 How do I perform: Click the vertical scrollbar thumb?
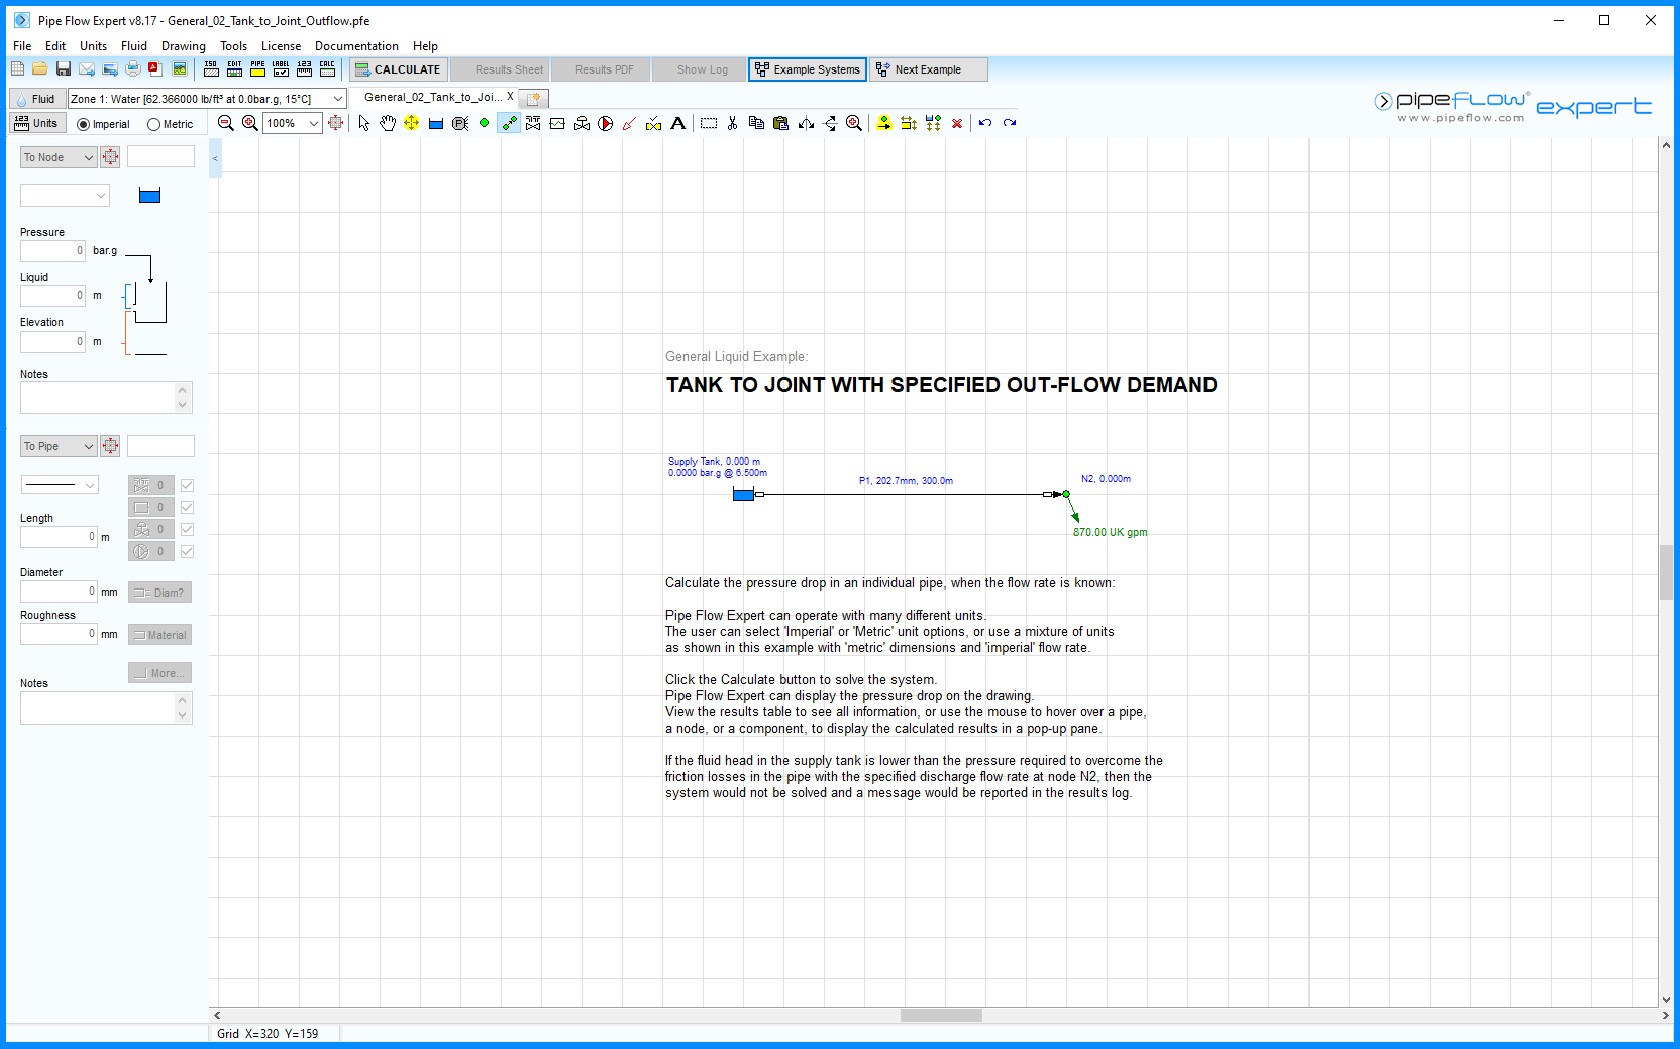point(1666,572)
